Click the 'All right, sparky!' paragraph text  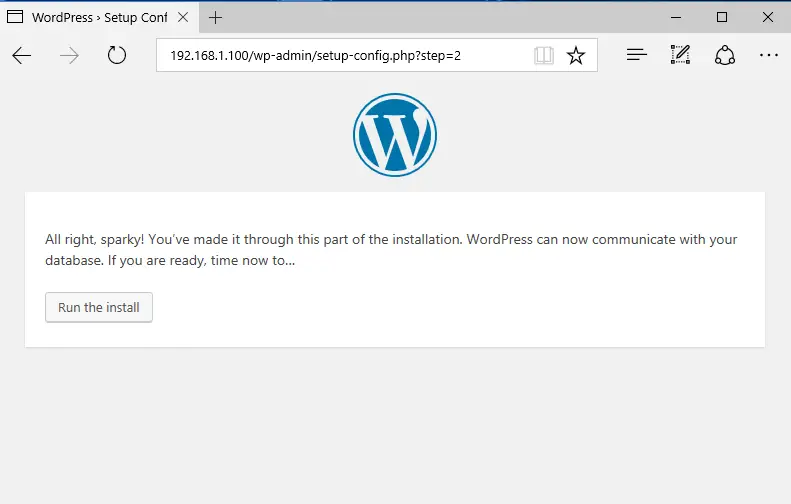point(391,250)
